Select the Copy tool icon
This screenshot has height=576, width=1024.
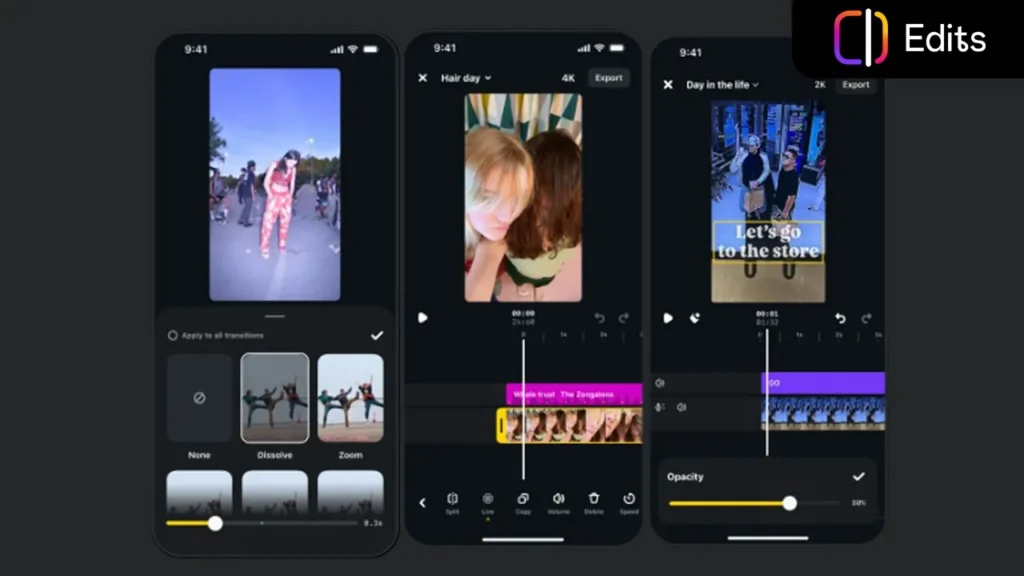coord(523,499)
